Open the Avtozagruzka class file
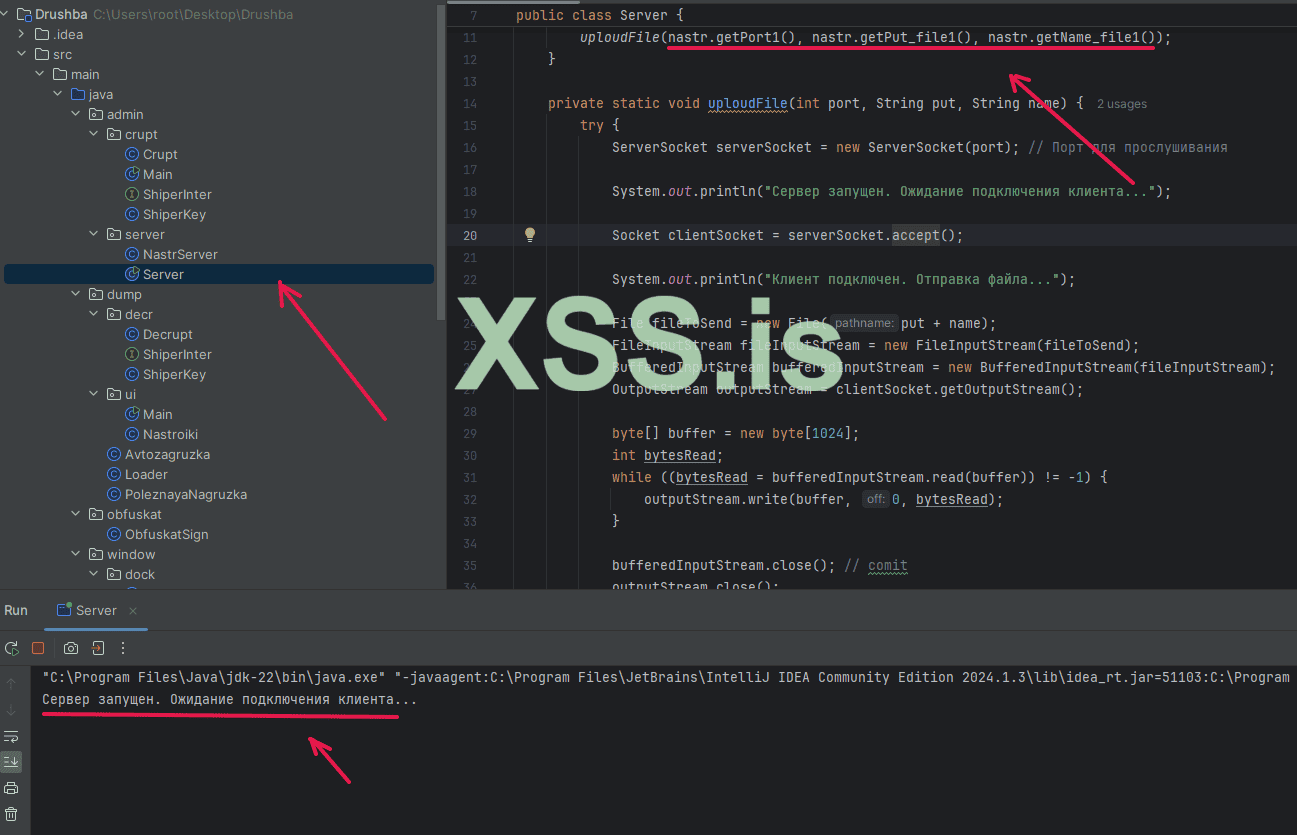1297x835 pixels. pyautogui.click(x=167, y=454)
